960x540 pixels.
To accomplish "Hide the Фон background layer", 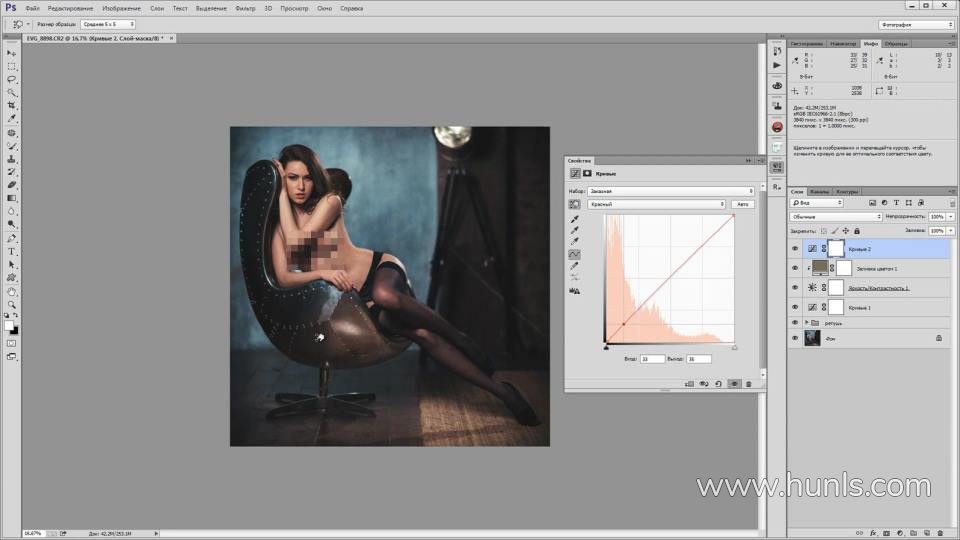I will (x=795, y=338).
